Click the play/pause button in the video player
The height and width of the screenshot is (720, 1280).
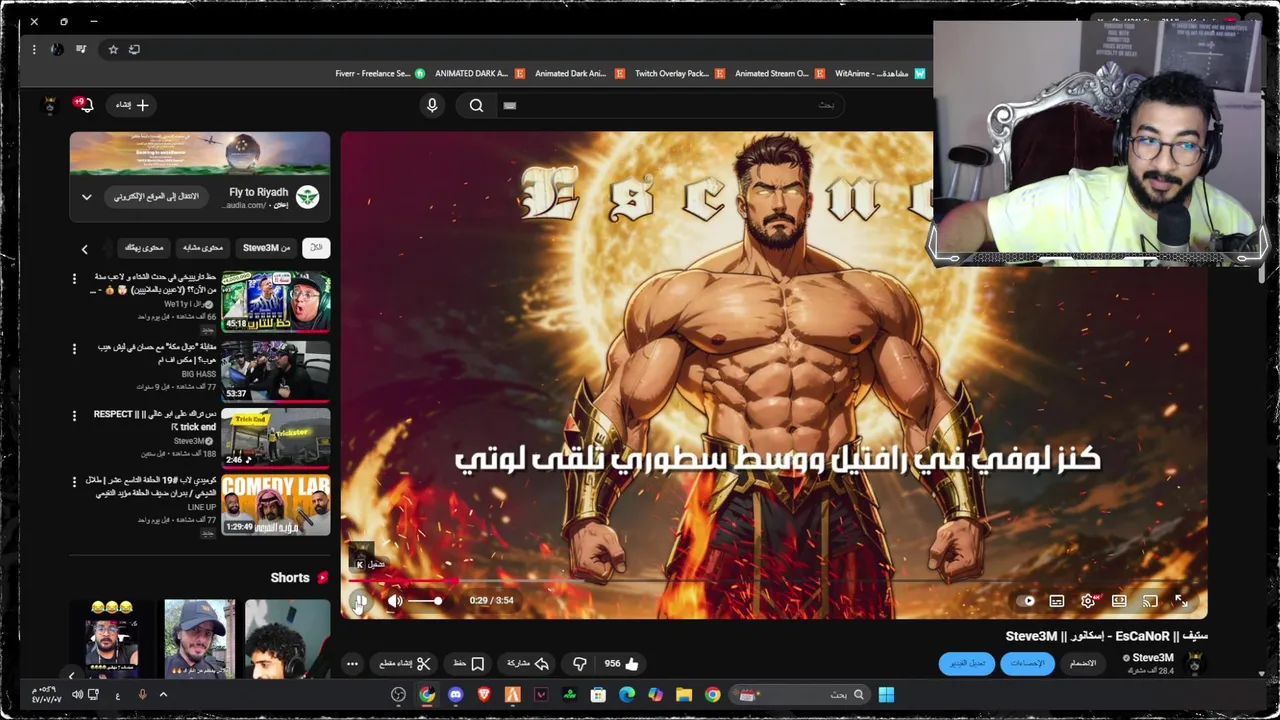[360, 601]
